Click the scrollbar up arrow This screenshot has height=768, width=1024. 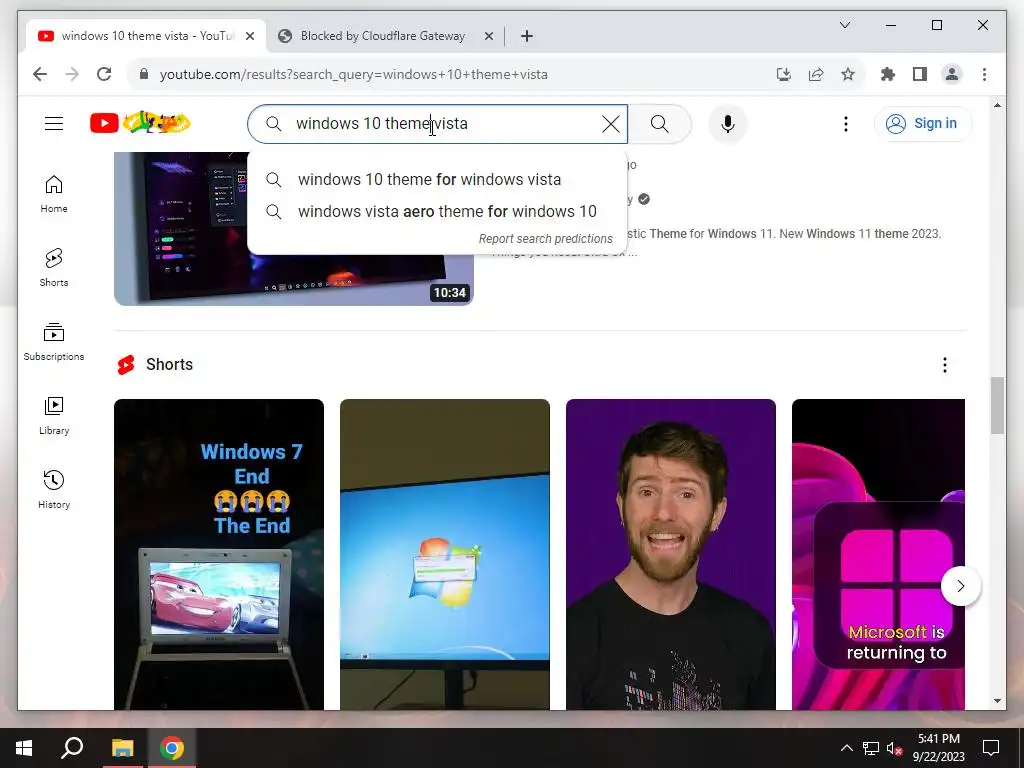tap(997, 104)
